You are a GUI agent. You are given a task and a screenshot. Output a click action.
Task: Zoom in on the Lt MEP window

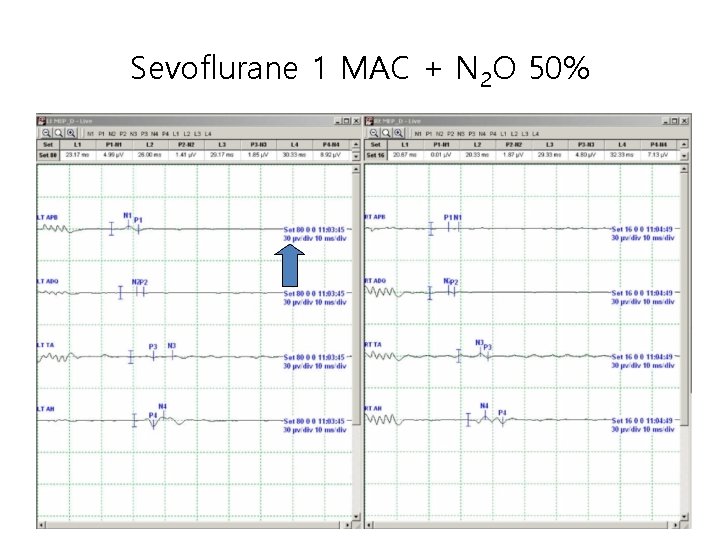71,133
